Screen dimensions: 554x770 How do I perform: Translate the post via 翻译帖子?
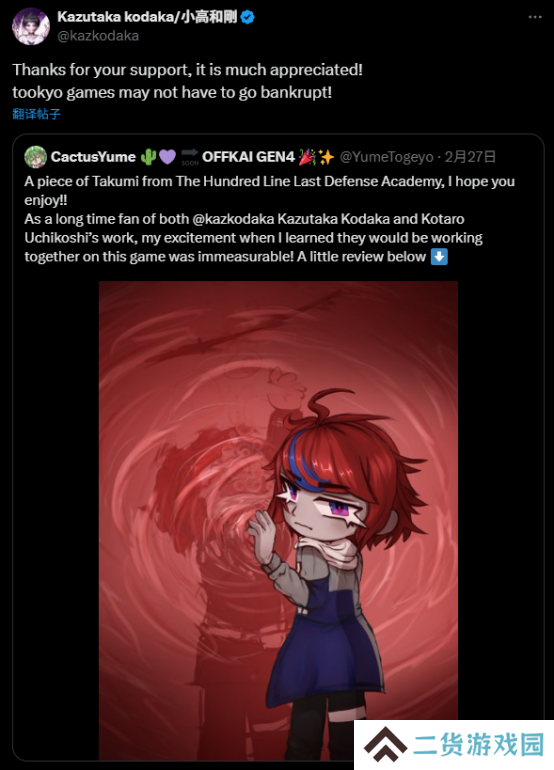pos(36,114)
